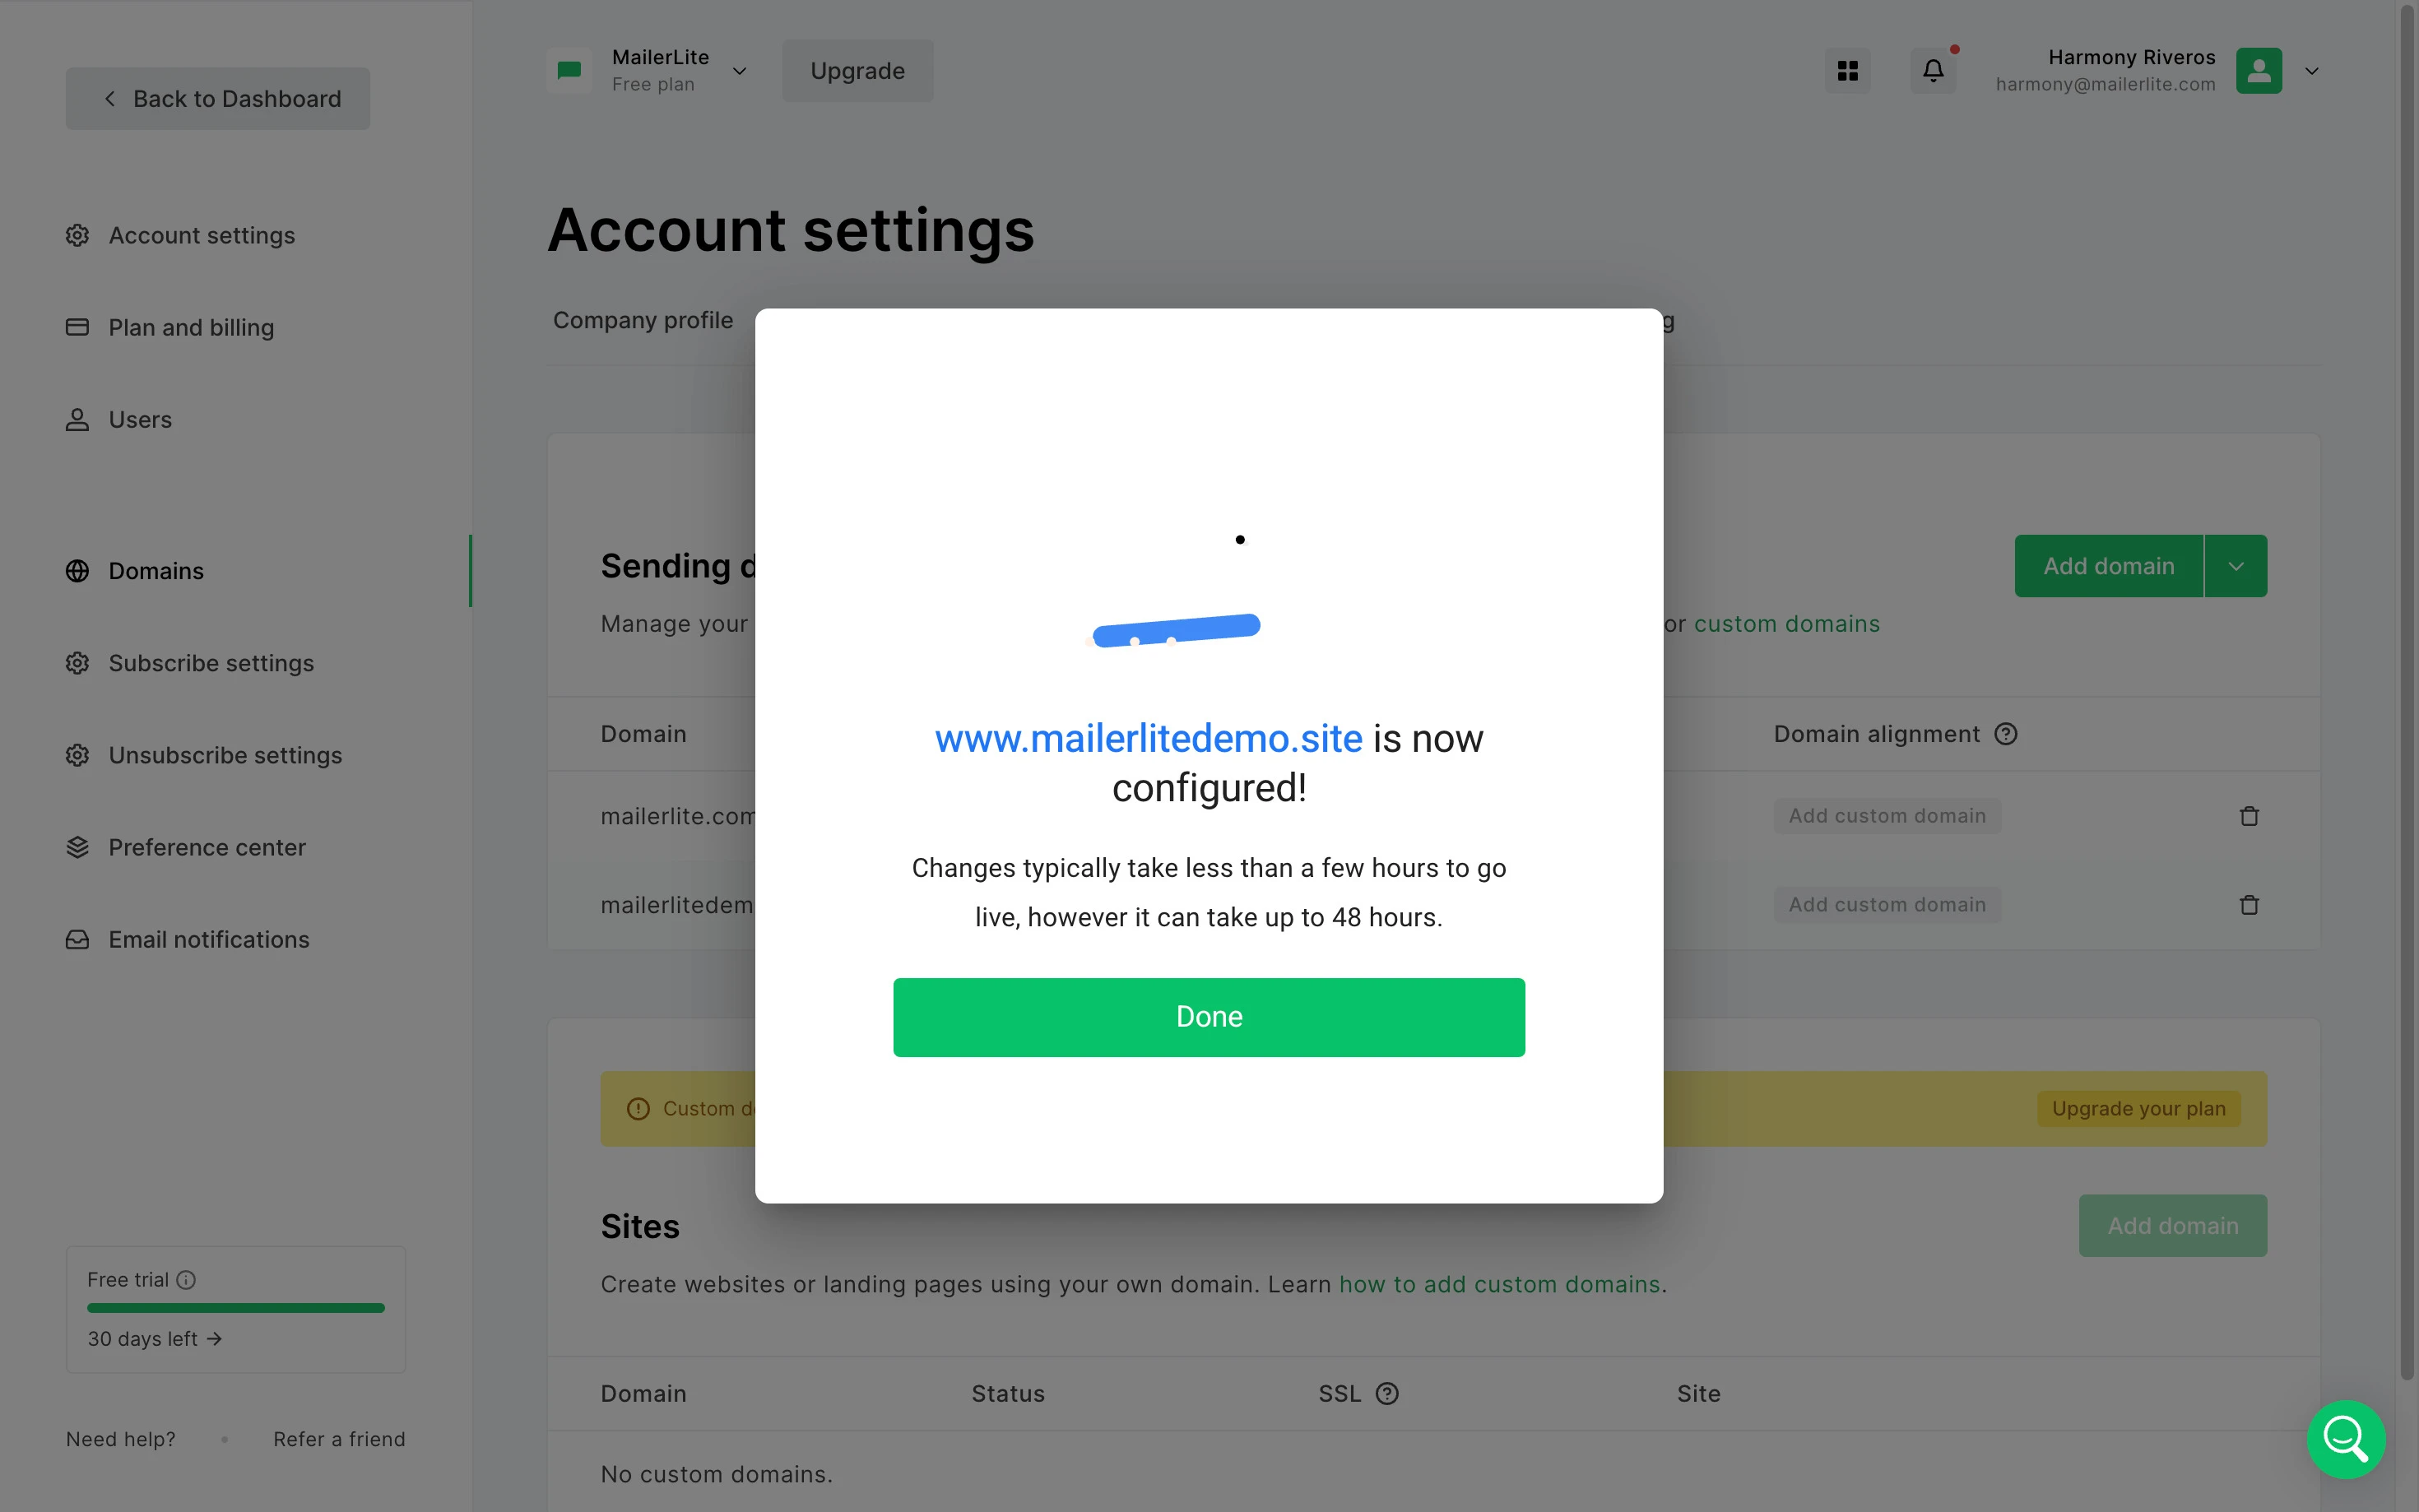The image size is (2419, 1512).
Task: Delete the mailerlite.com domain via trash icon
Action: pos(2249,816)
